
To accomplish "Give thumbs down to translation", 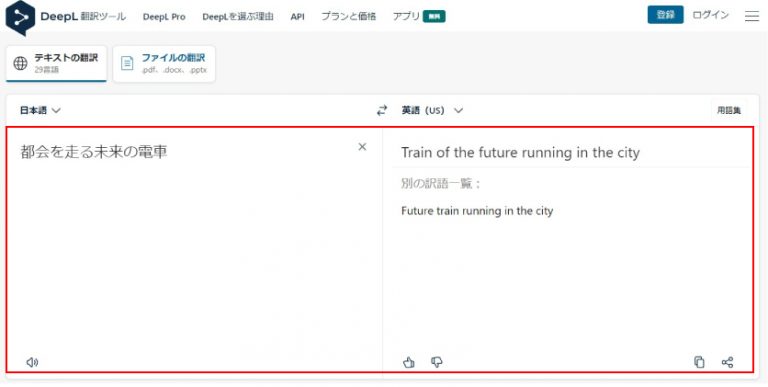I will click(x=436, y=363).
